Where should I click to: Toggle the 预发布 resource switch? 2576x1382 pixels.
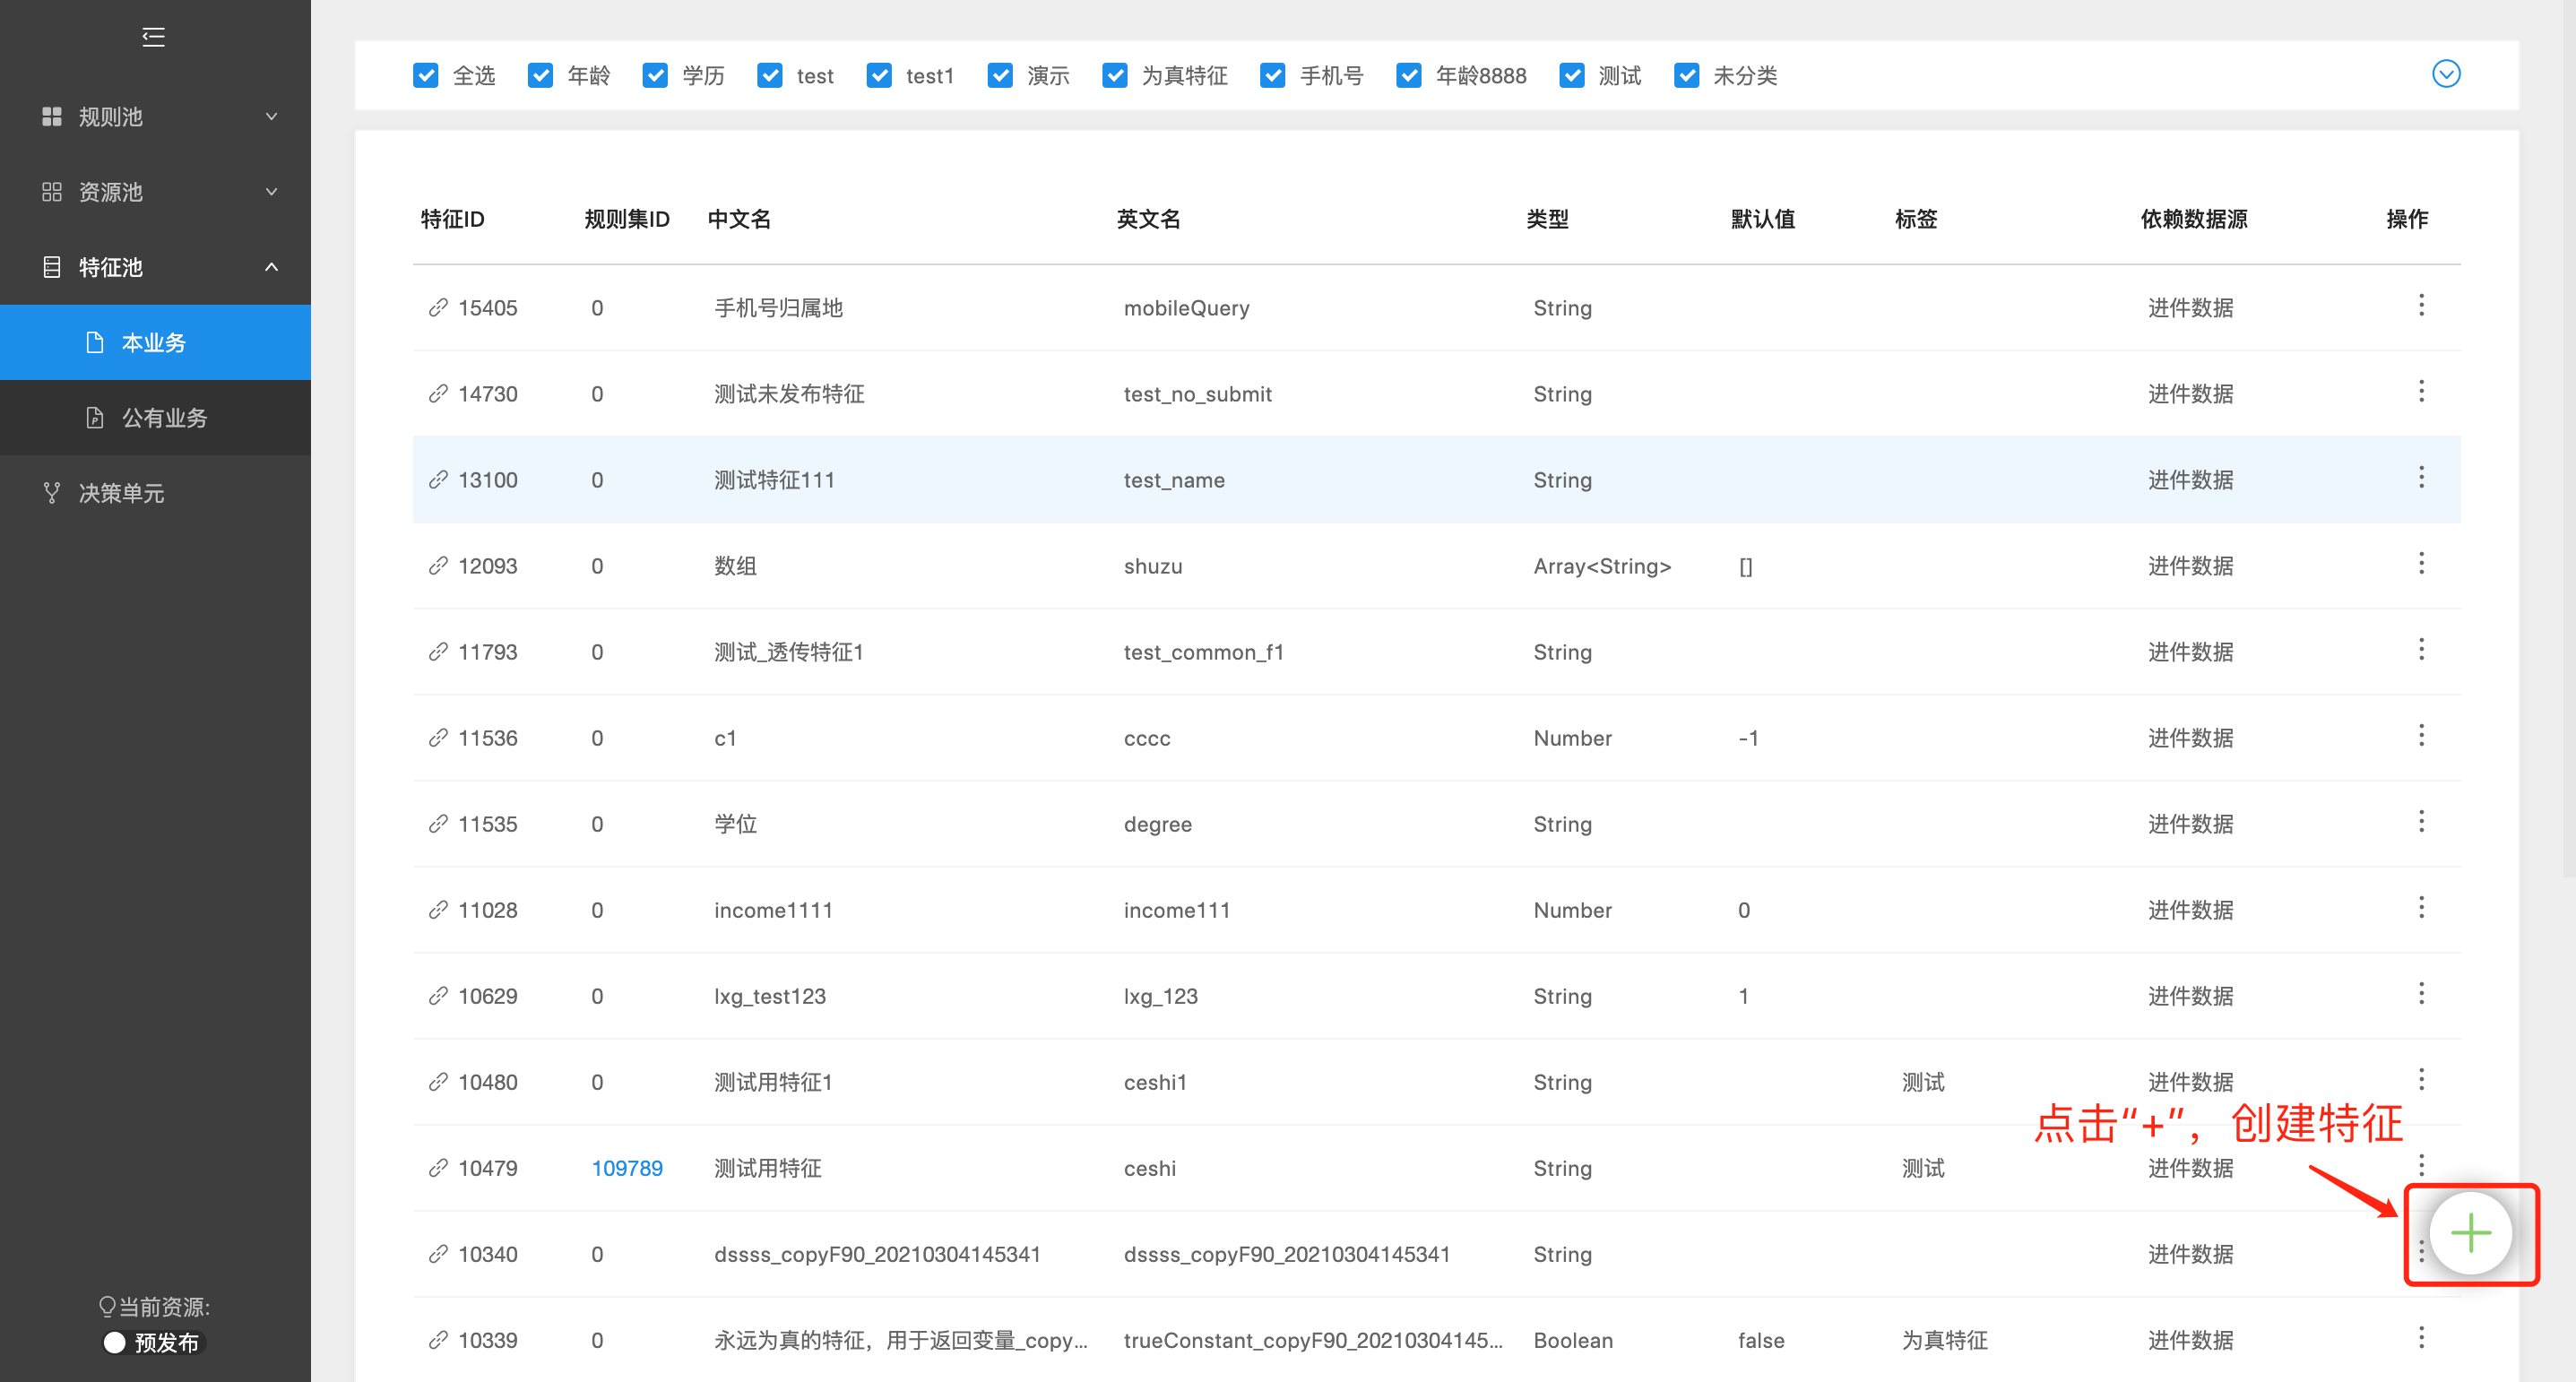[x=153, y=1342]
